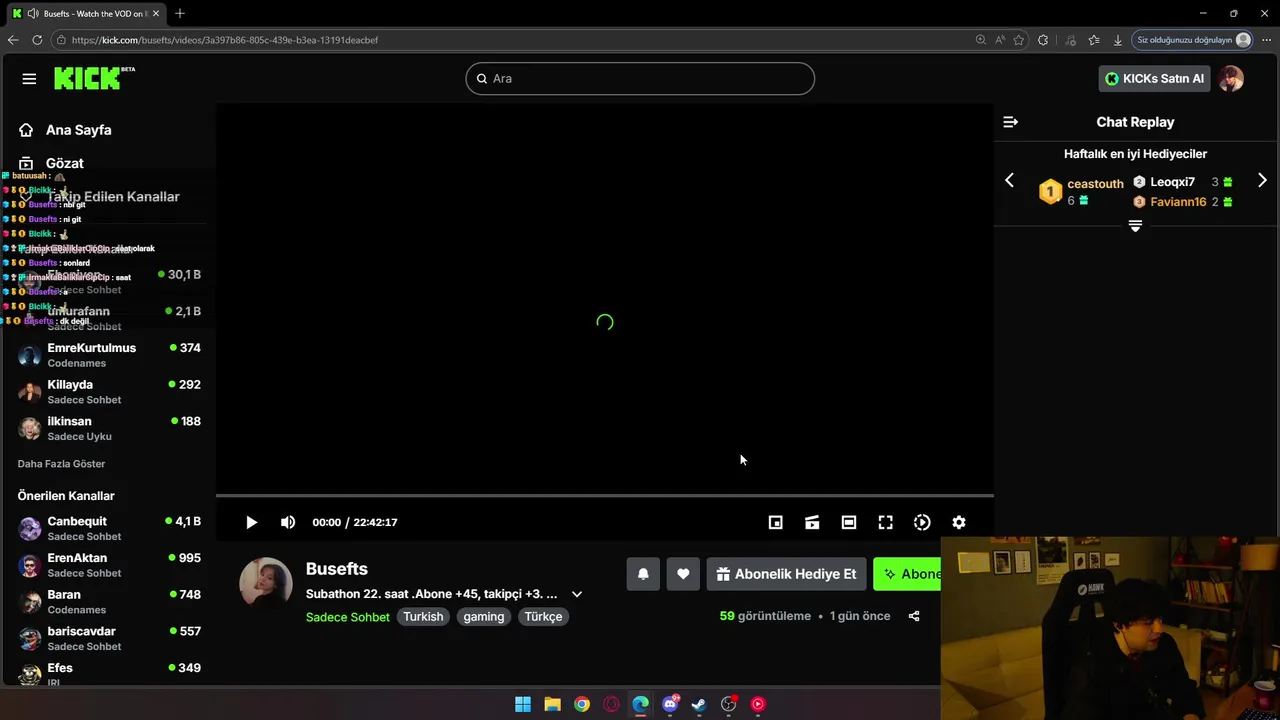Open the user profile avatar menu
Screen dimensions: 1280x720
point(1231,79)
